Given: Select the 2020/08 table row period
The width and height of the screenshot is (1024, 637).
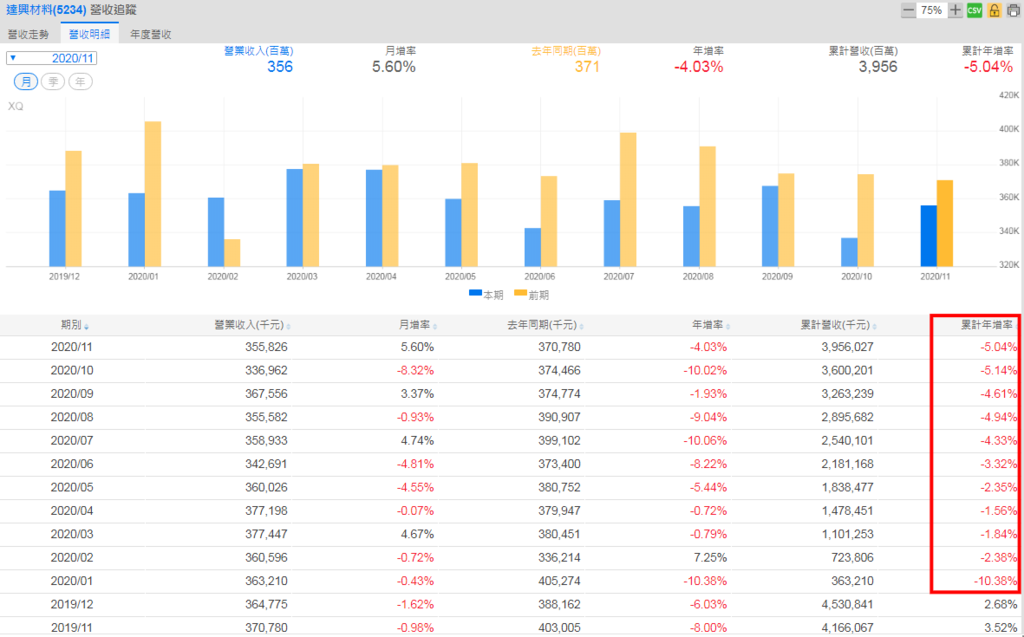Looking at the screenshot, I should (72, 417).
